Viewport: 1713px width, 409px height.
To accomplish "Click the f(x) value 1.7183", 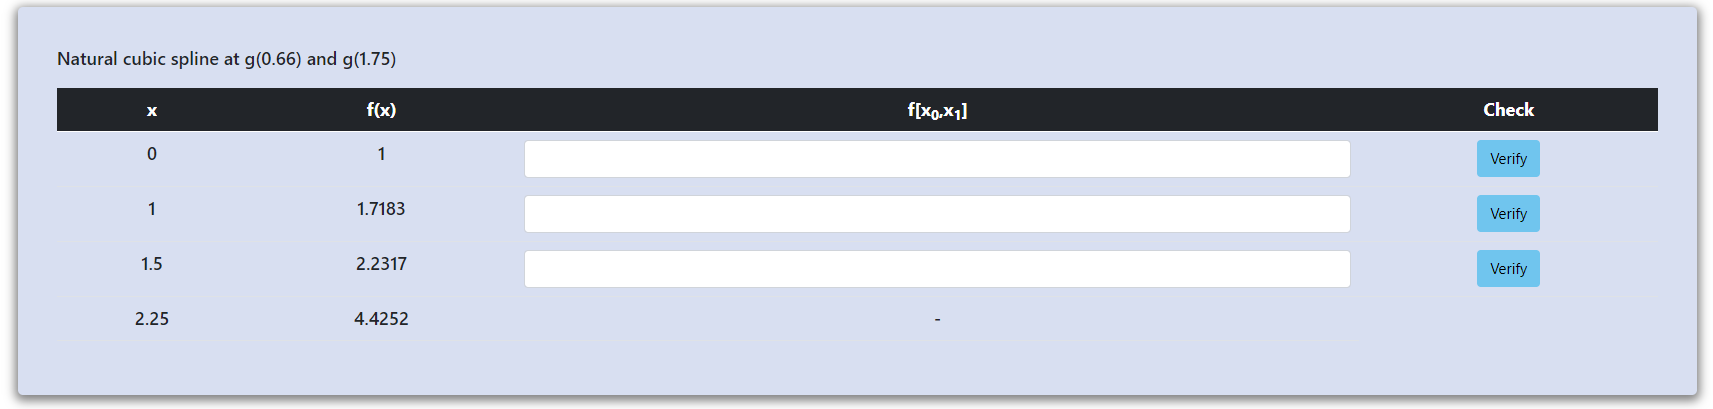I will click(381, 209).
